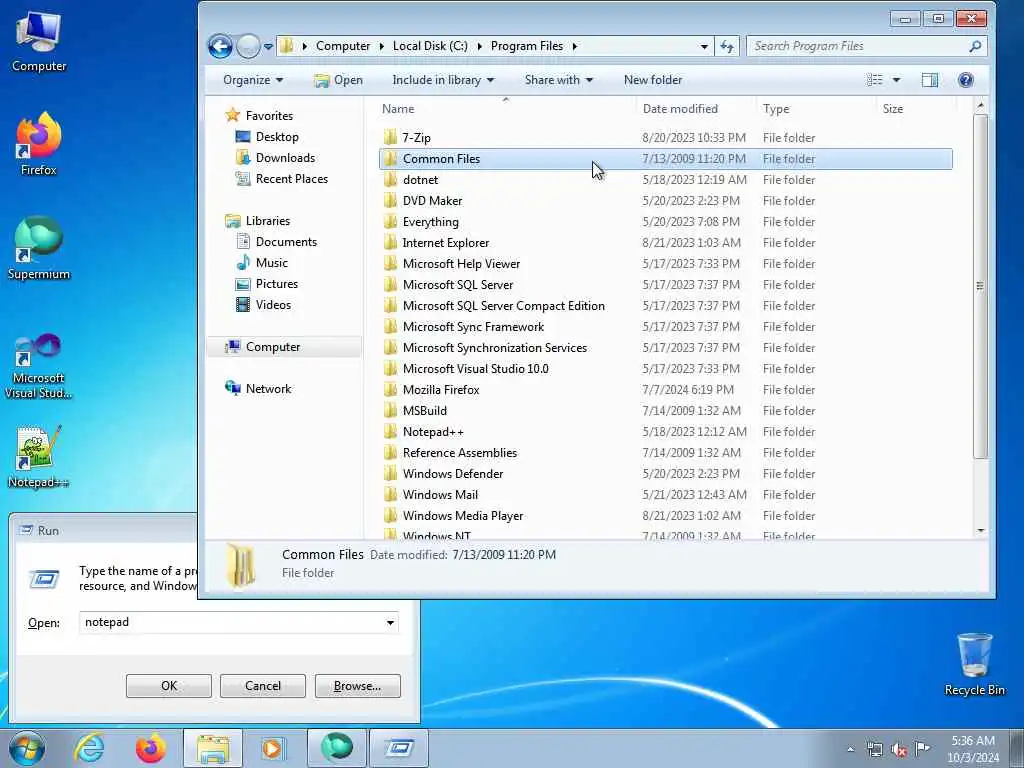Image resolution: width=1024 pixels, height=768 pixels.
Task: Select the Music library
Action: (272, 263)
